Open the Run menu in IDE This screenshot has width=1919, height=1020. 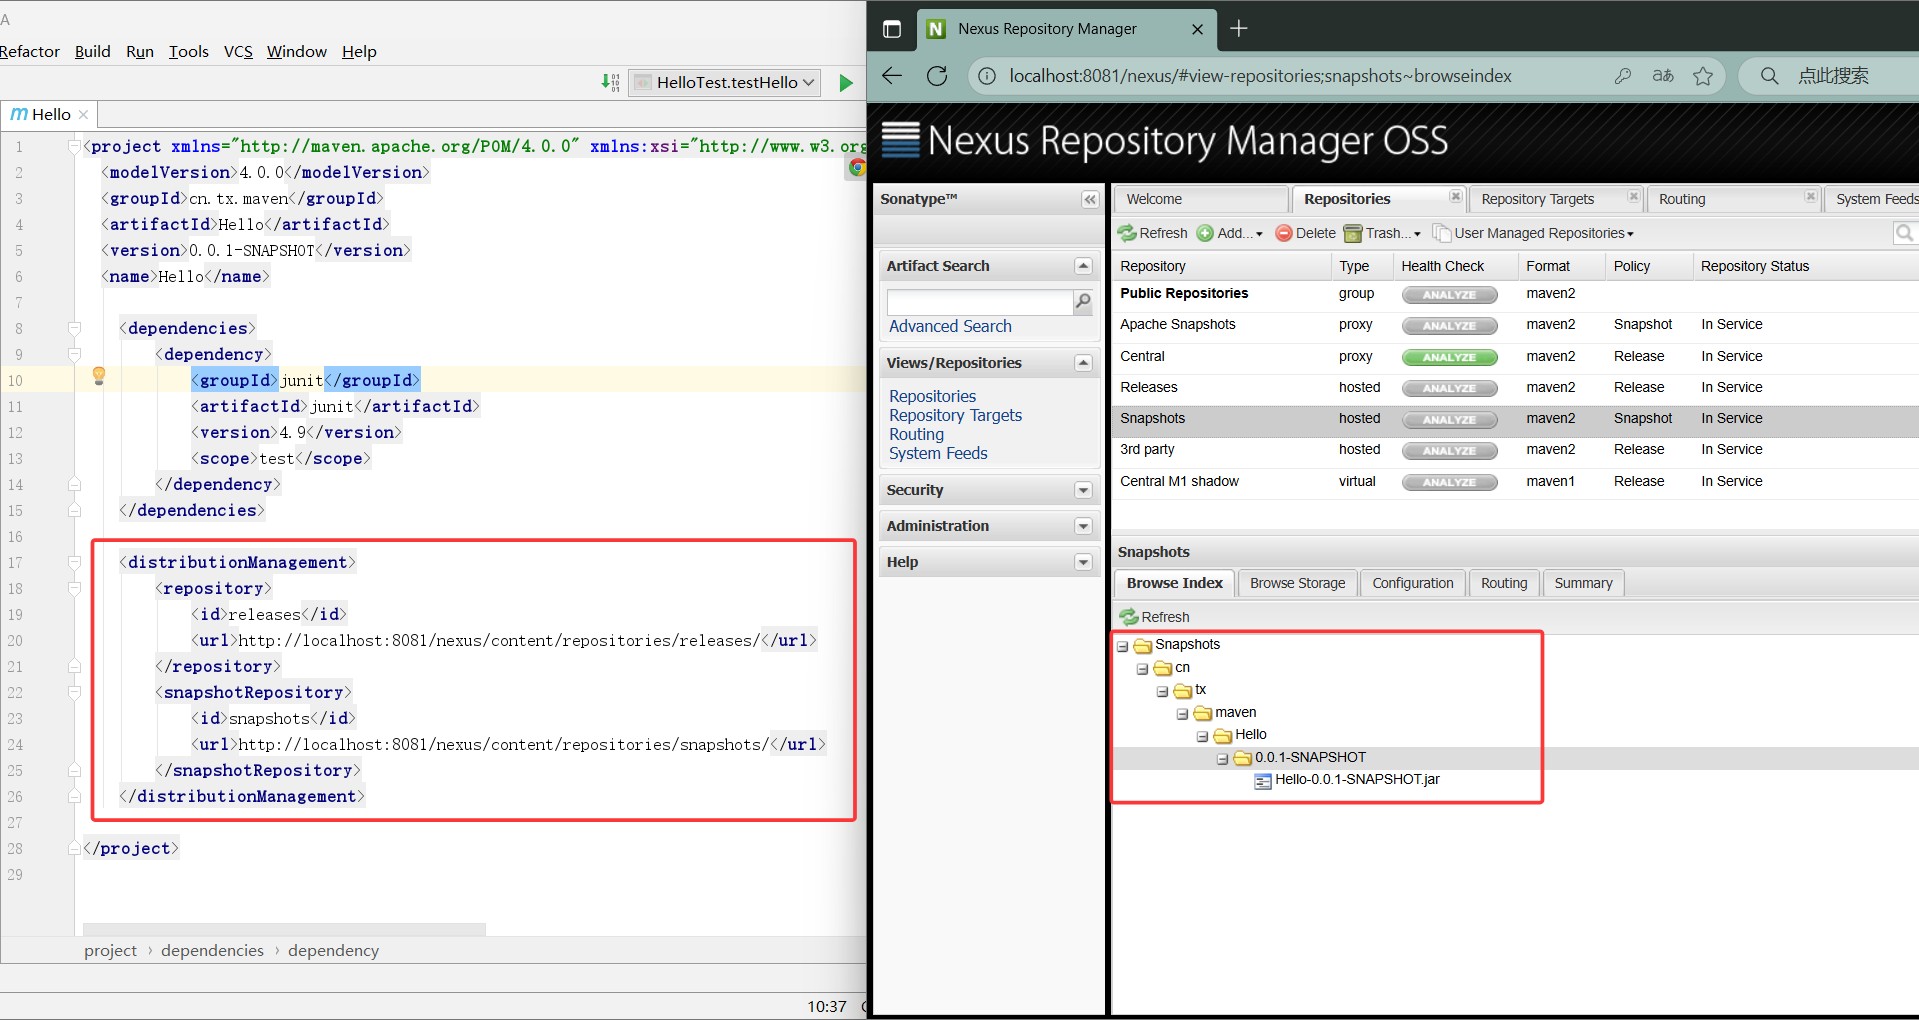(x=140, y=52)
